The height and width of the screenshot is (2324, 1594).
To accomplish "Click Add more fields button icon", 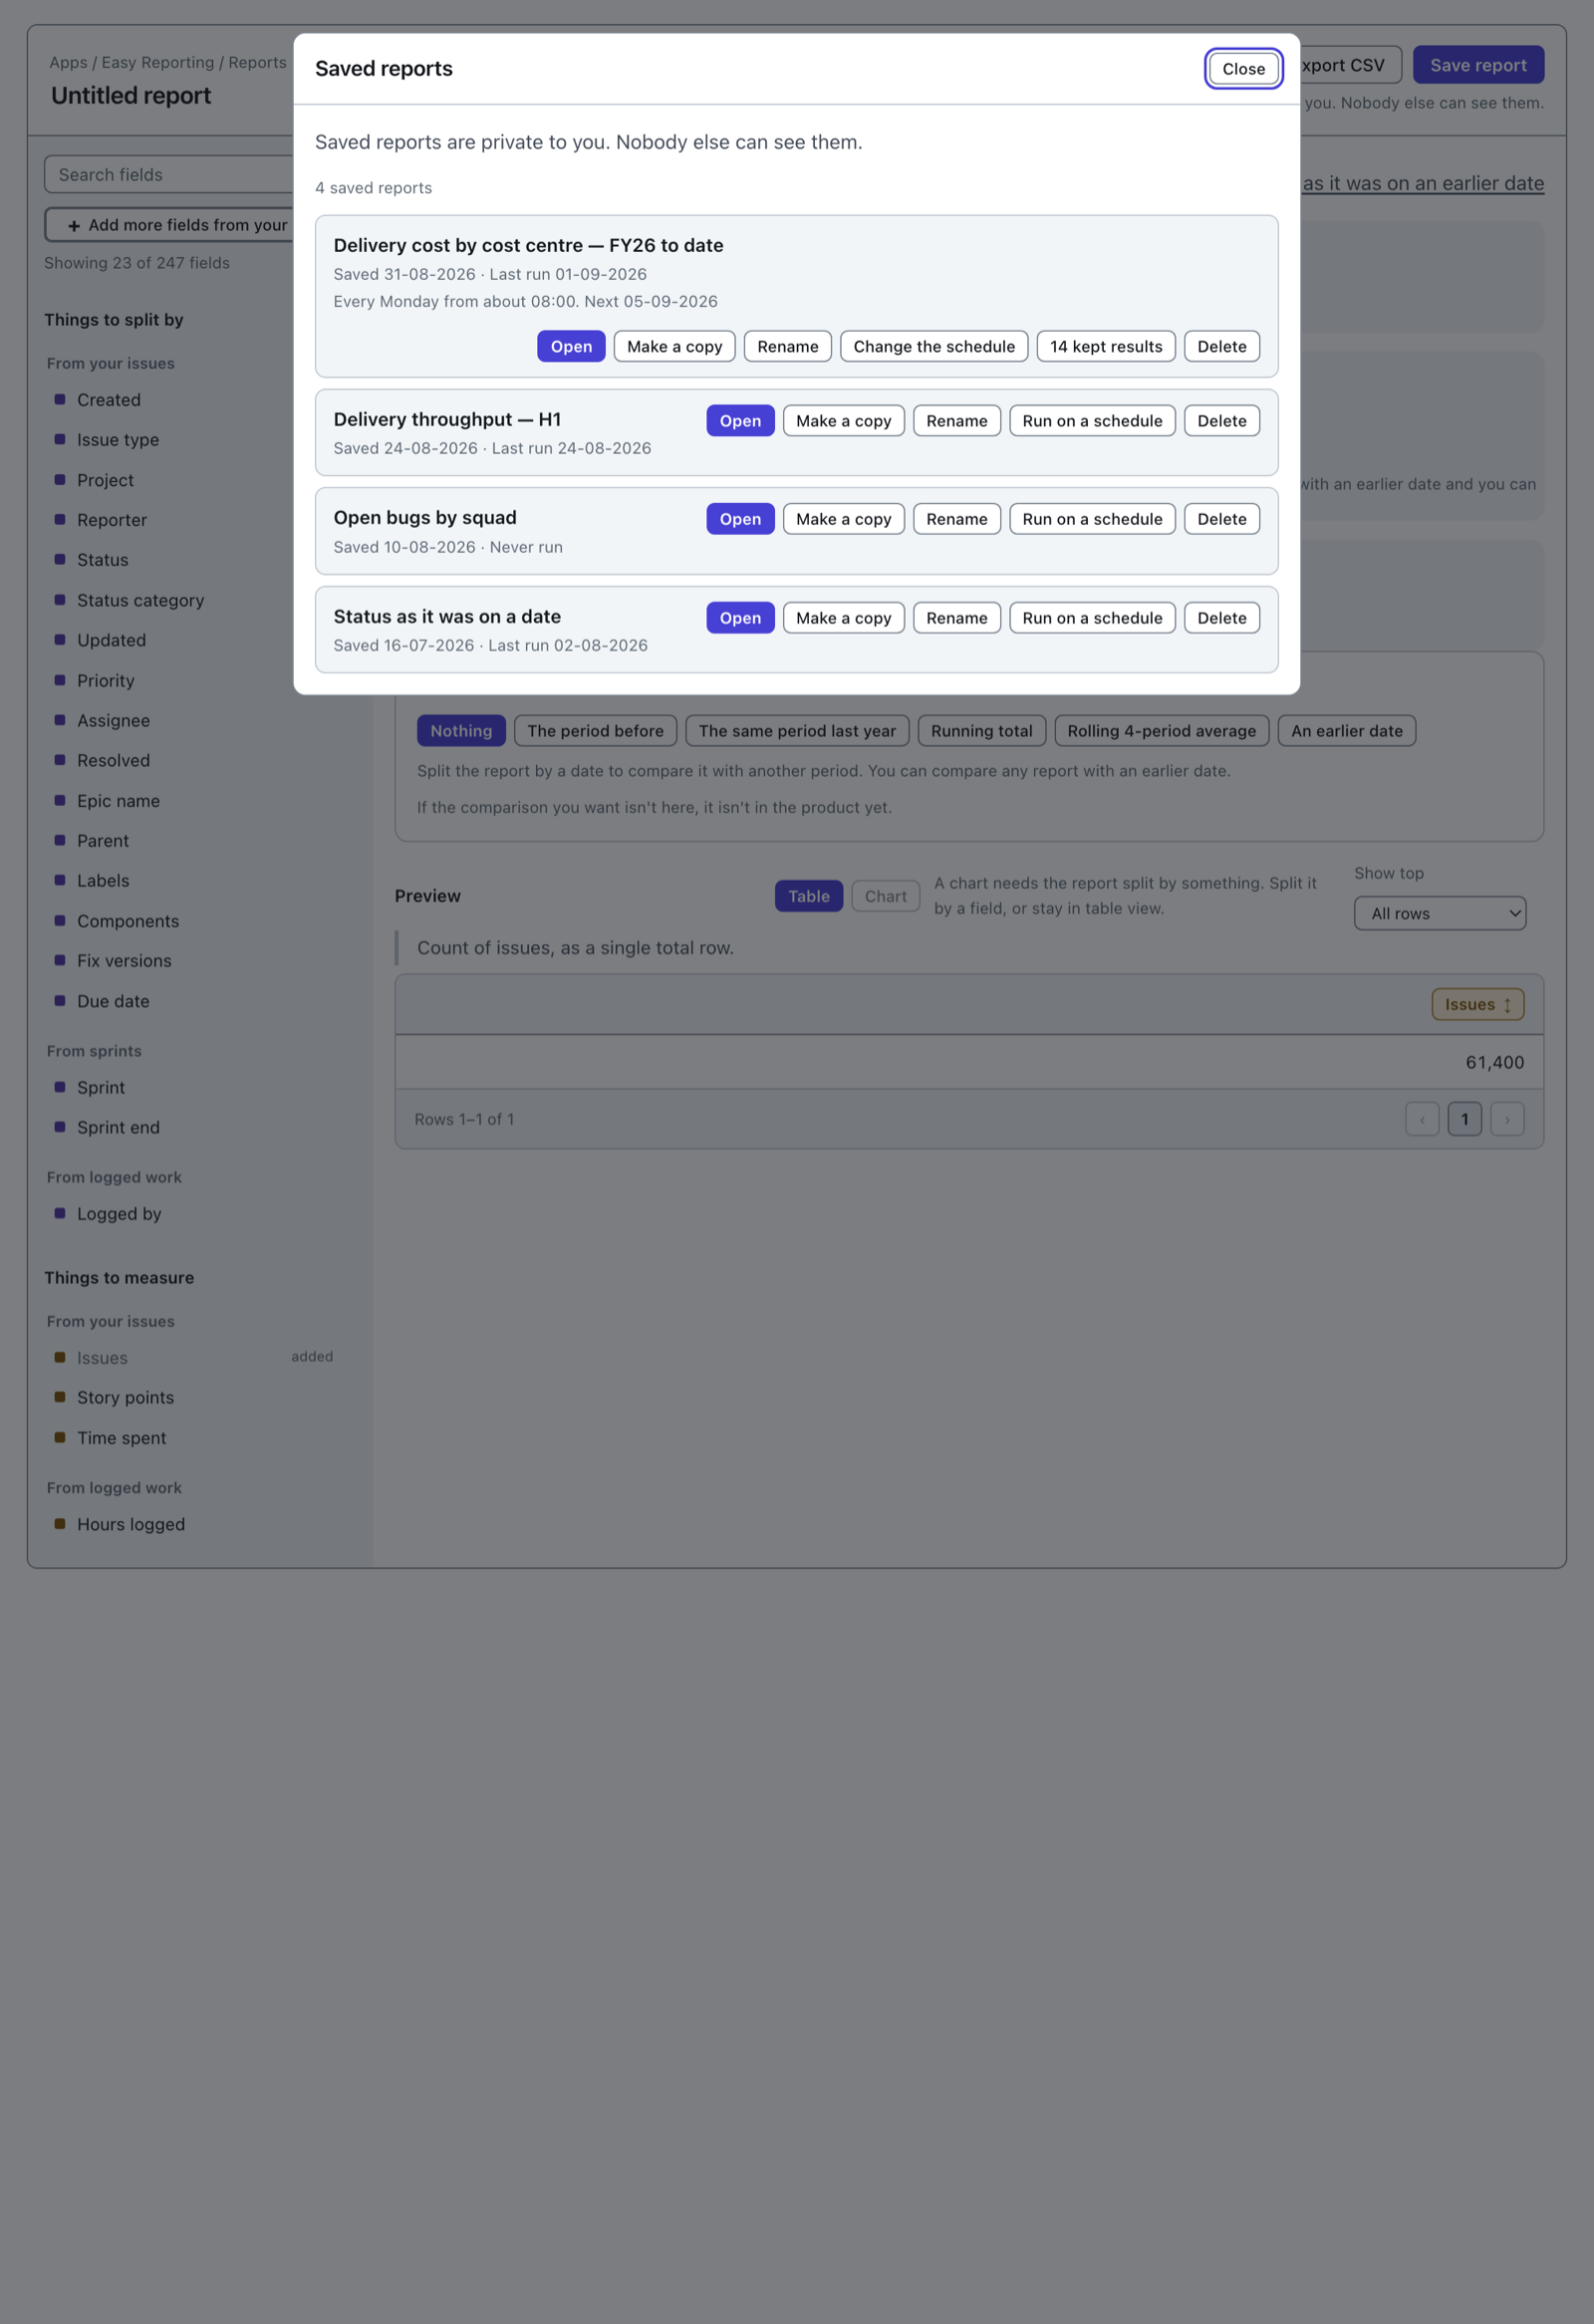I will point(74,226).
